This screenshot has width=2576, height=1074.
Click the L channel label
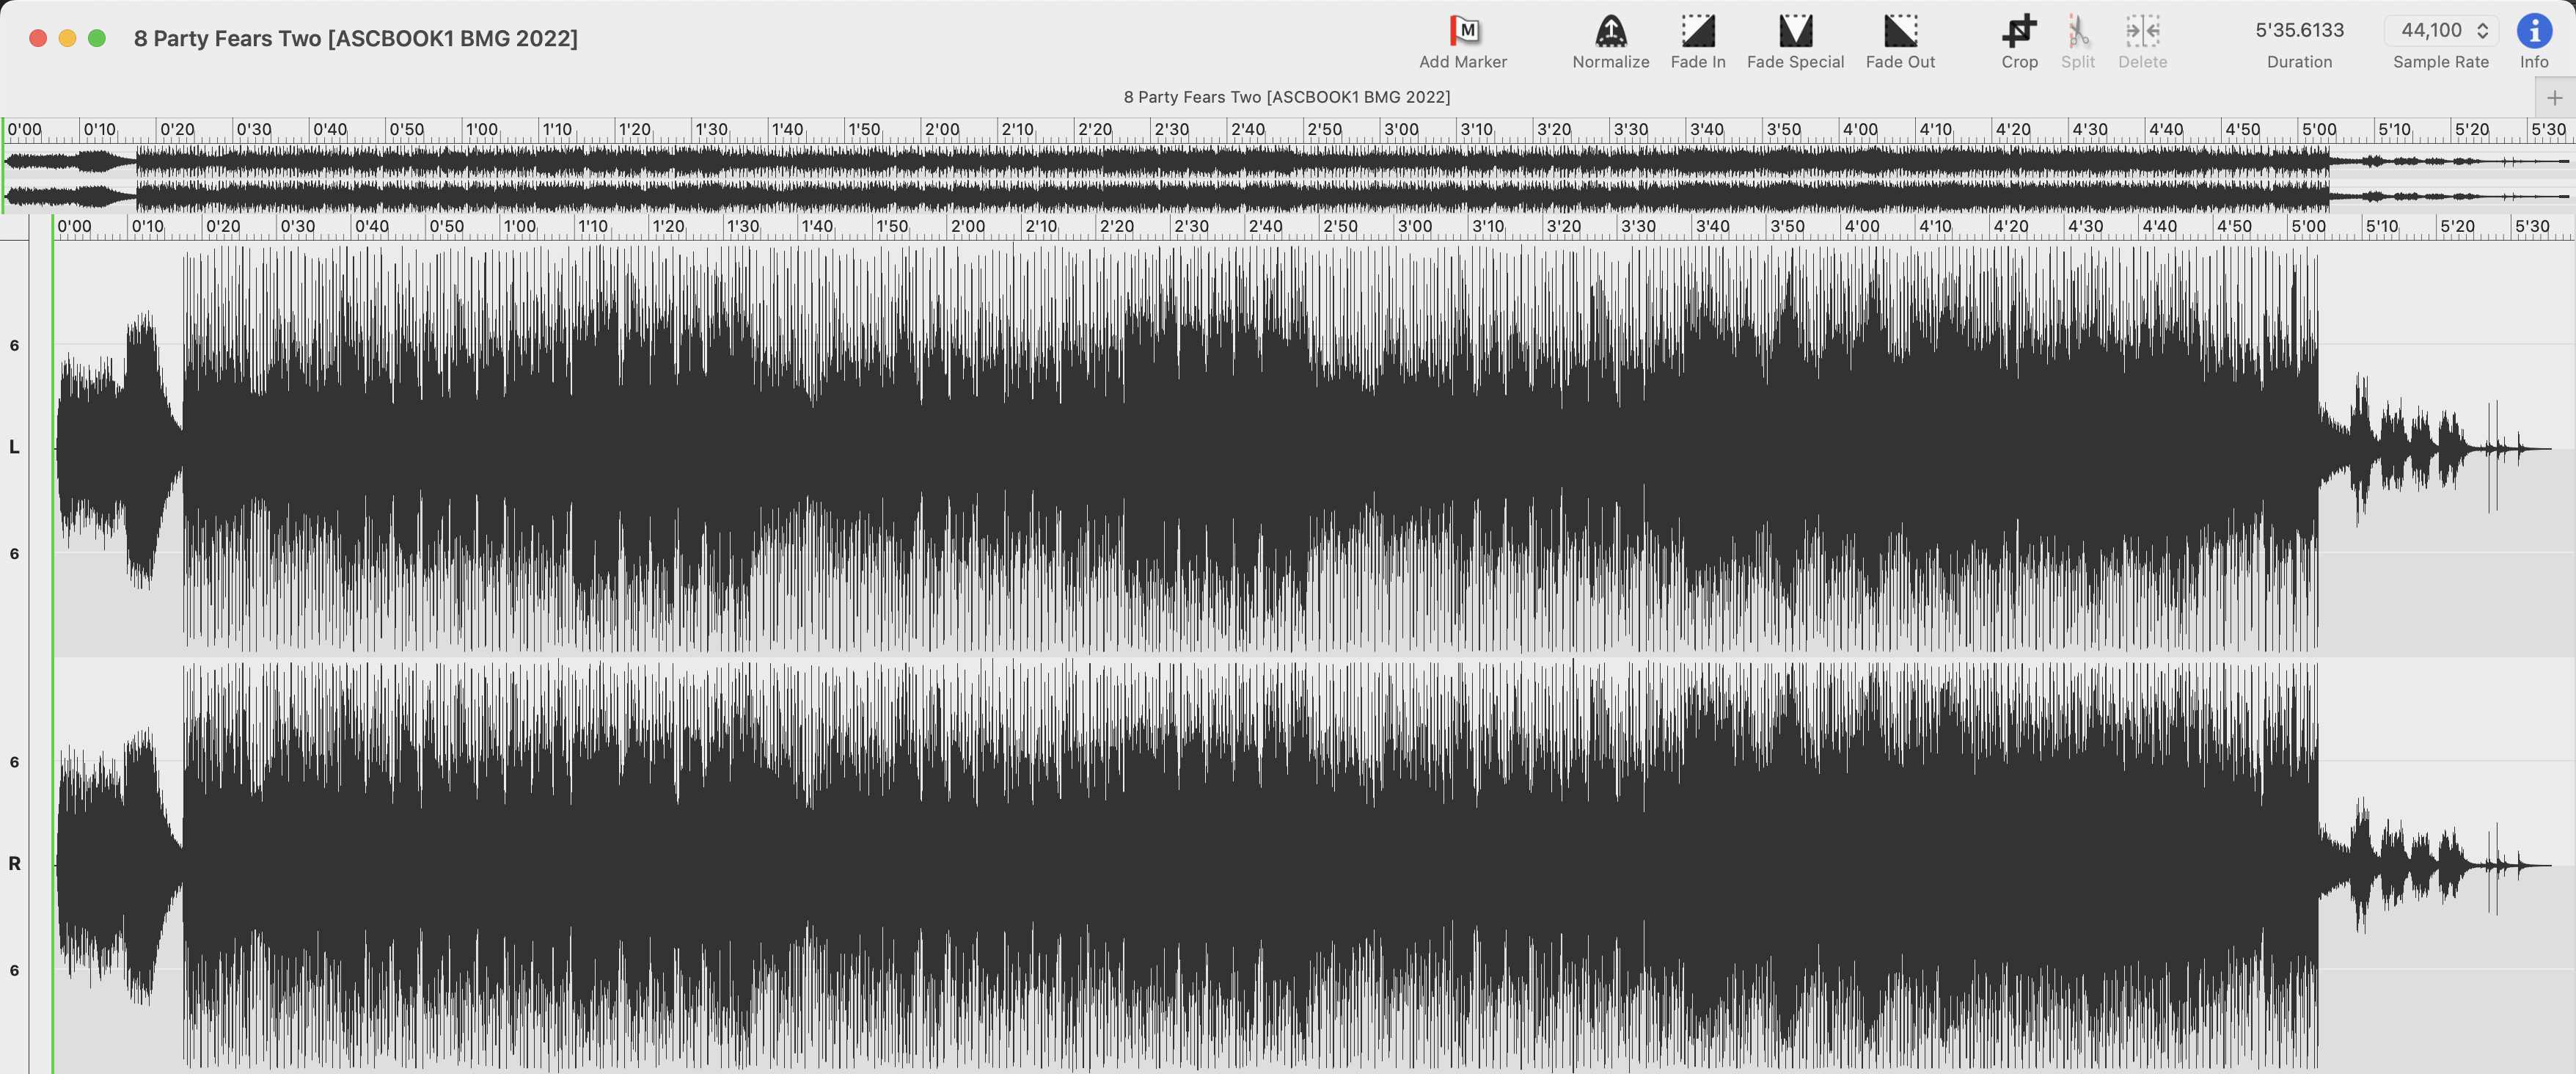pyautogui.click(x=14, y=448)
